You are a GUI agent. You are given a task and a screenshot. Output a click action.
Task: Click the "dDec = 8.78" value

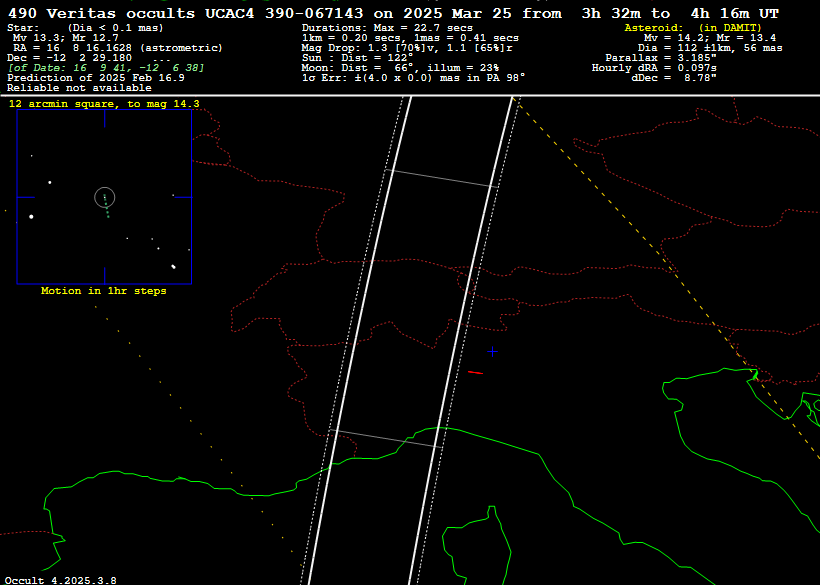click(x=674, y=78)
